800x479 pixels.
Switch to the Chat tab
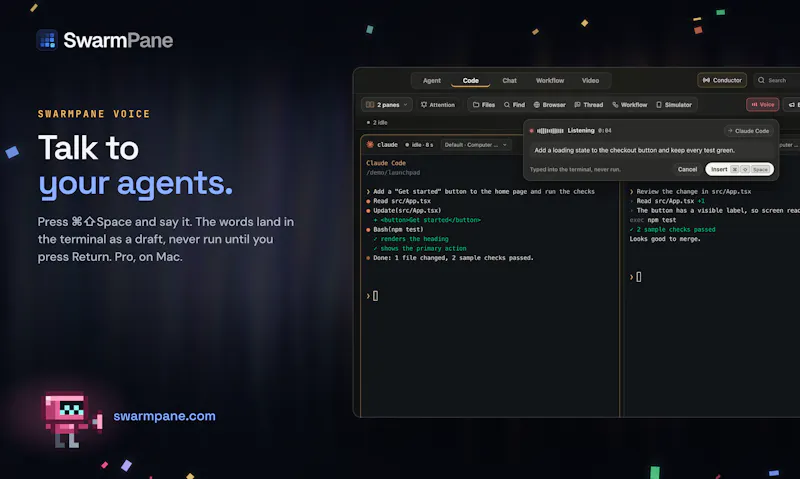click(x=509, y=81)
